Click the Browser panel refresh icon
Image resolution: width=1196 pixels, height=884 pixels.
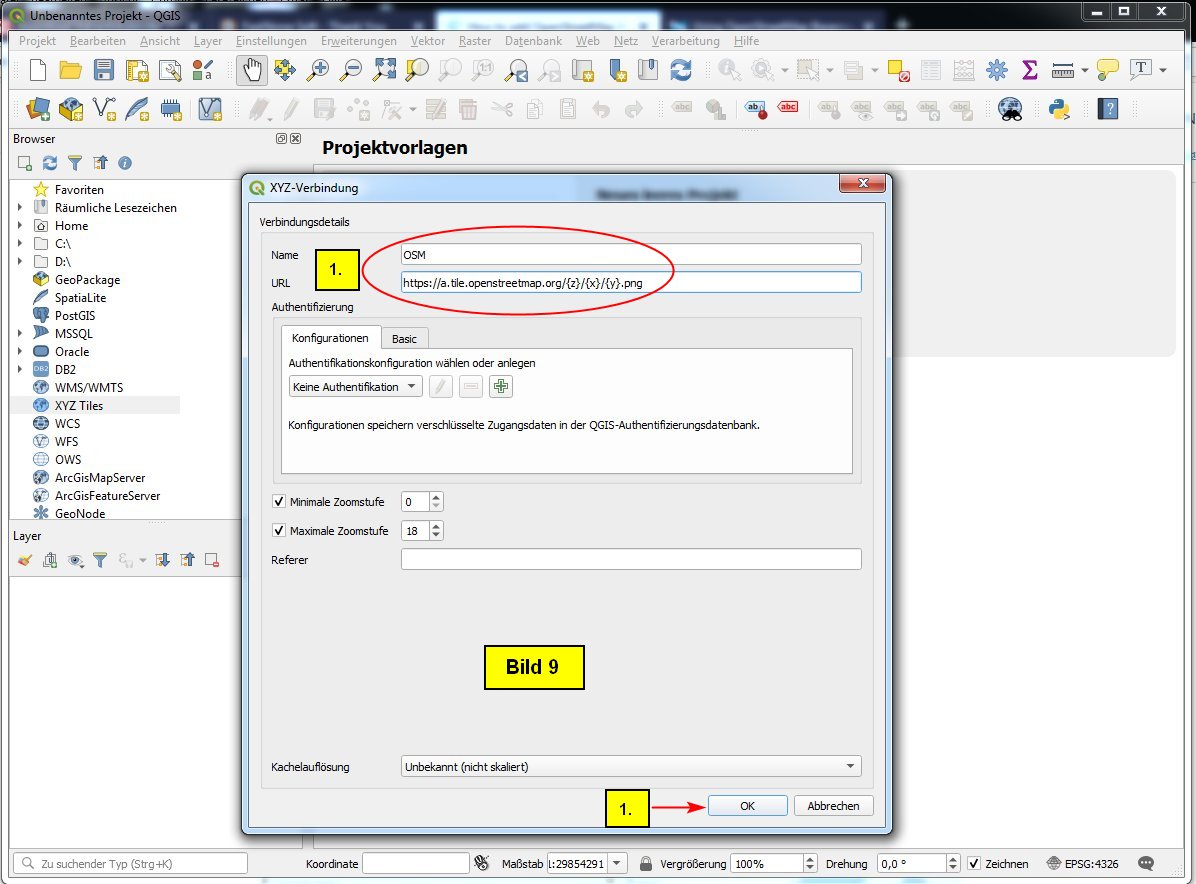tap(49, 163)
